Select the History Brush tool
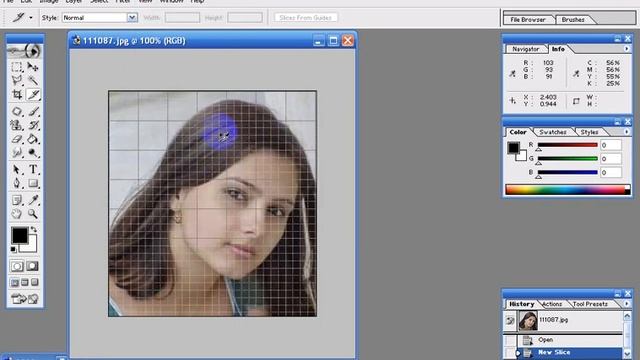Image resolution: width=640 pixels, height=360 pixels. [x=33, y=125]
